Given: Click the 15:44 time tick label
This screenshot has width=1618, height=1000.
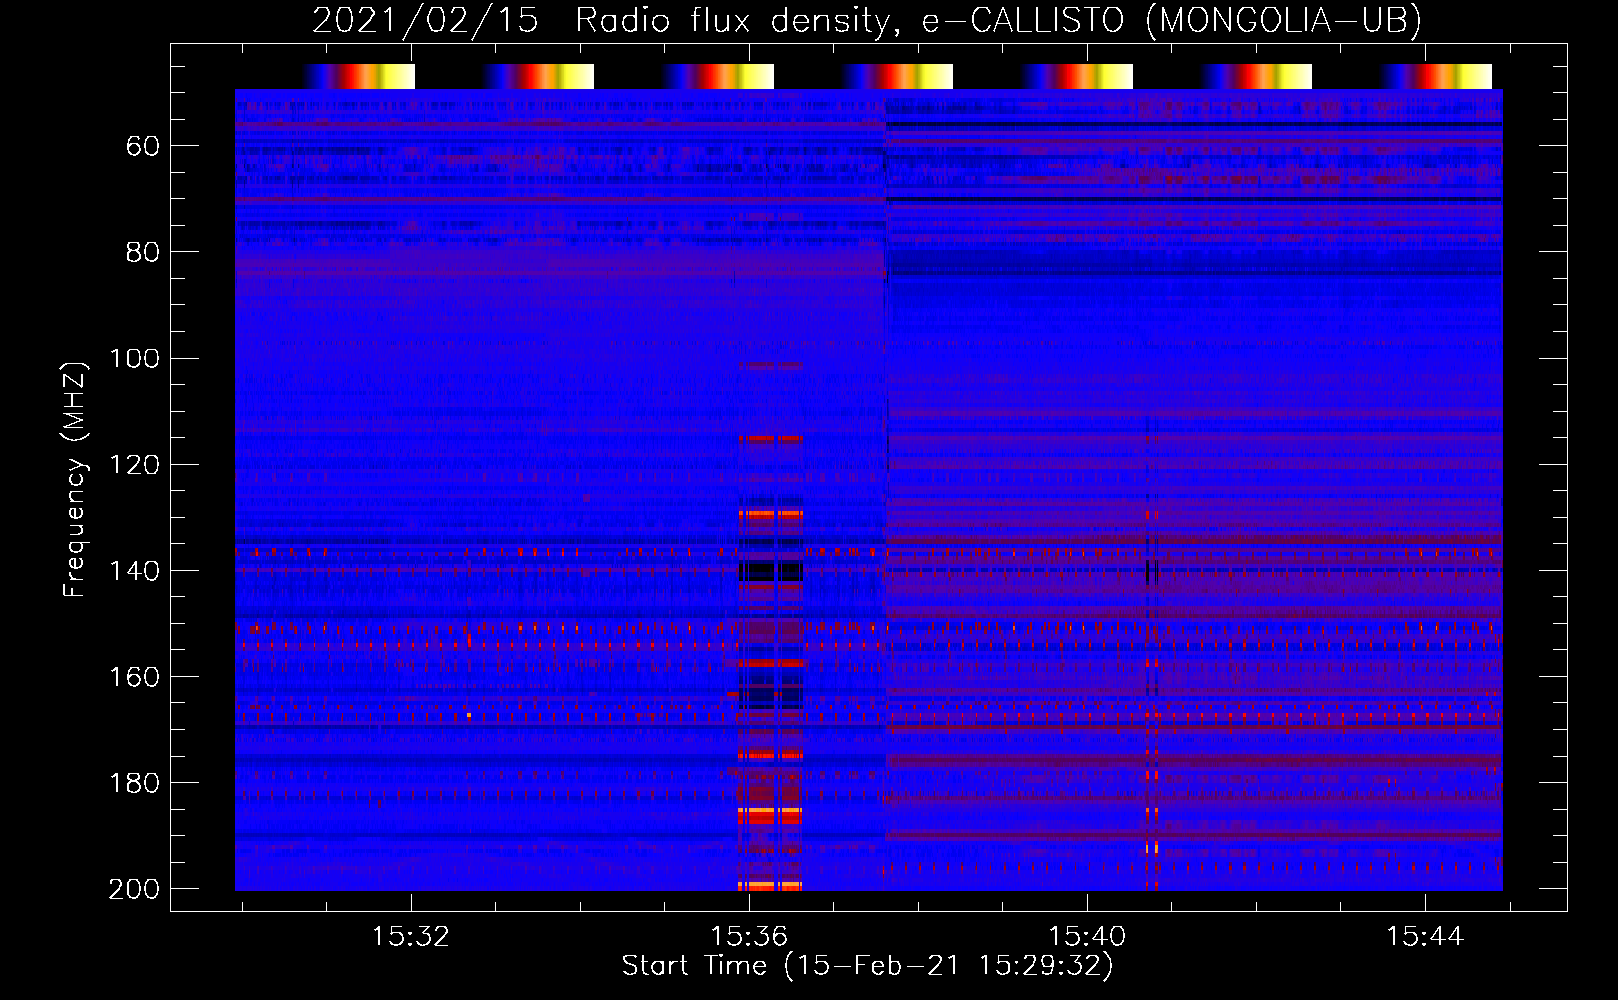Looking at the screenshot, I should click(1425, 937).
